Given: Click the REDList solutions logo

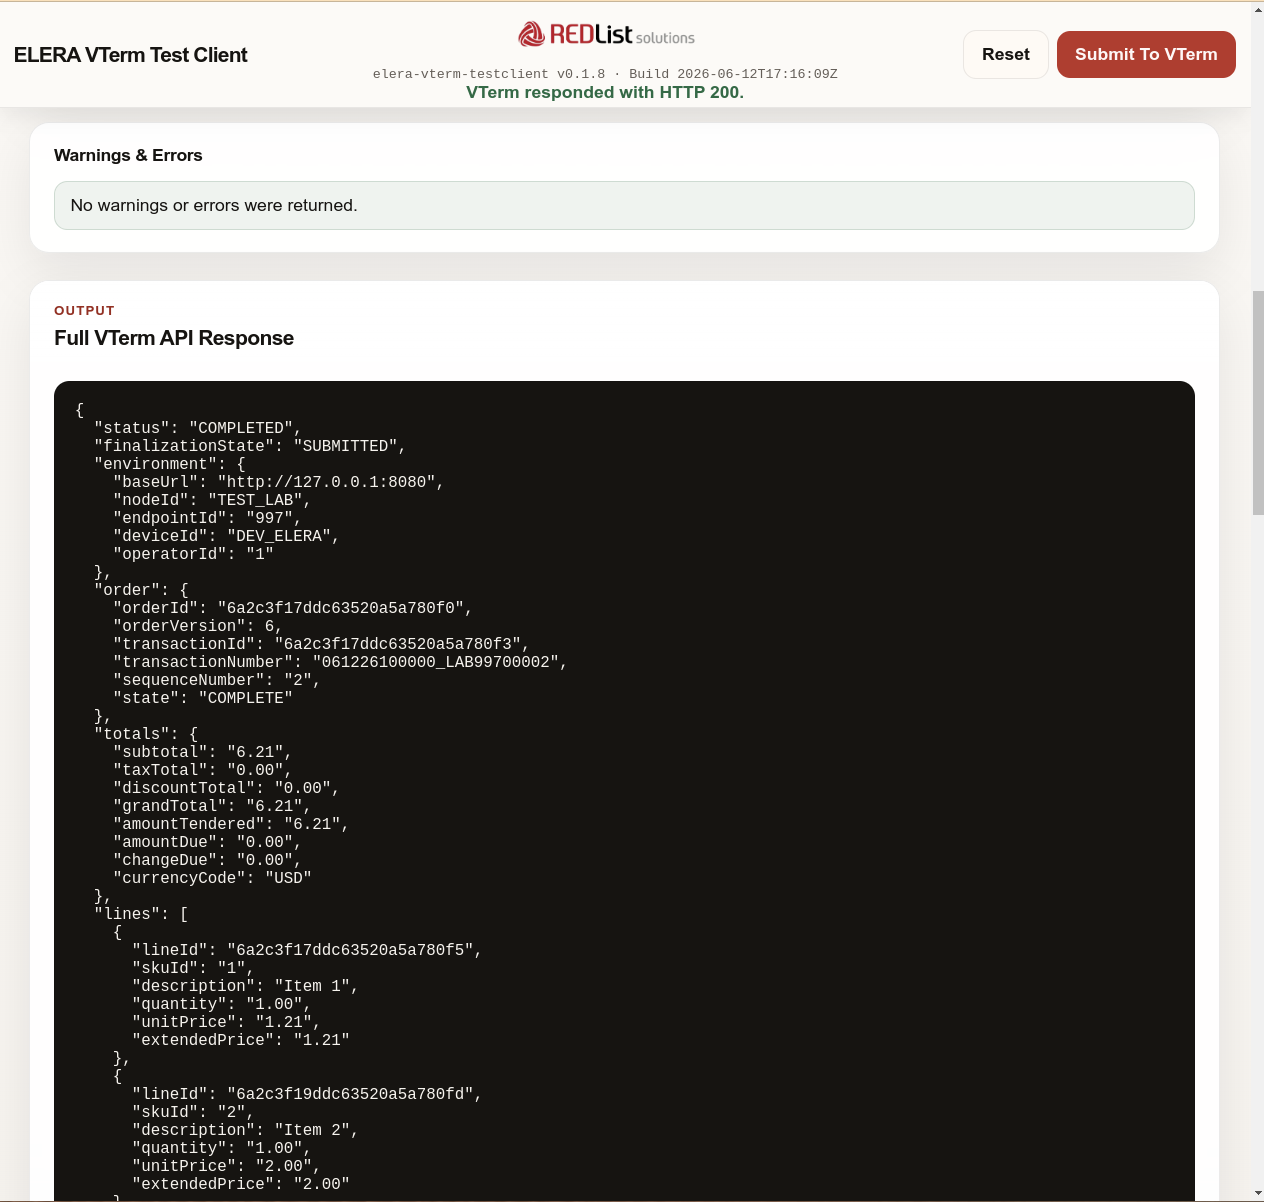Looking at the screenshot, I should pyautogui.click(x=606, y=35).
